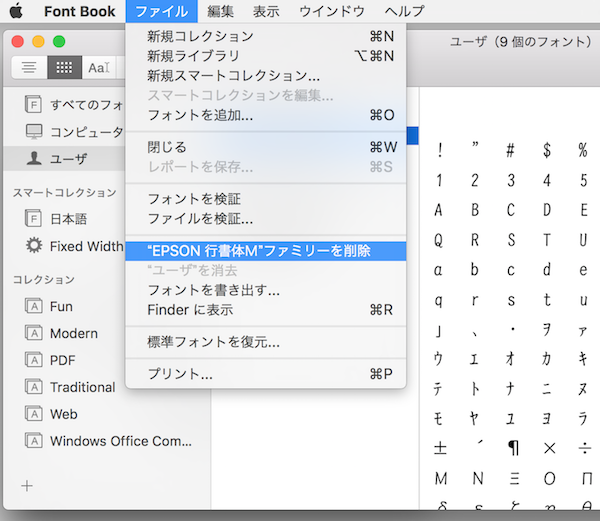Click the Fixed Width gear icon
The image size is (600, 521).
[34, 245]
